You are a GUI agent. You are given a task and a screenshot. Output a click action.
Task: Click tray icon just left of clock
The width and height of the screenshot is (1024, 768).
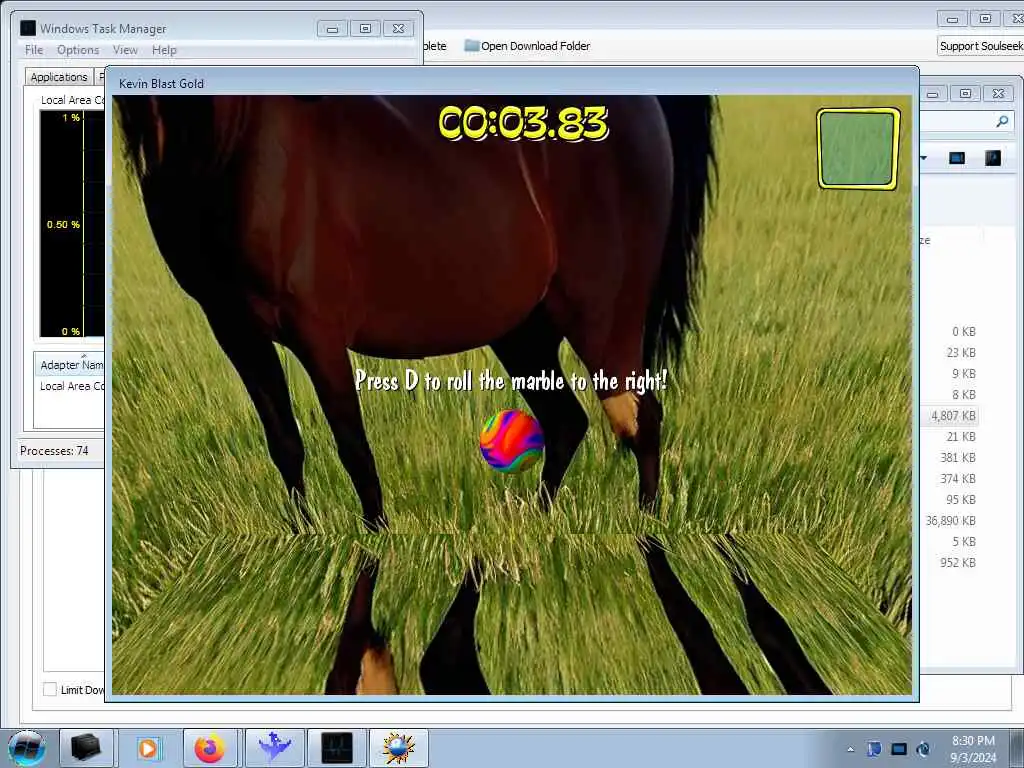923,749
